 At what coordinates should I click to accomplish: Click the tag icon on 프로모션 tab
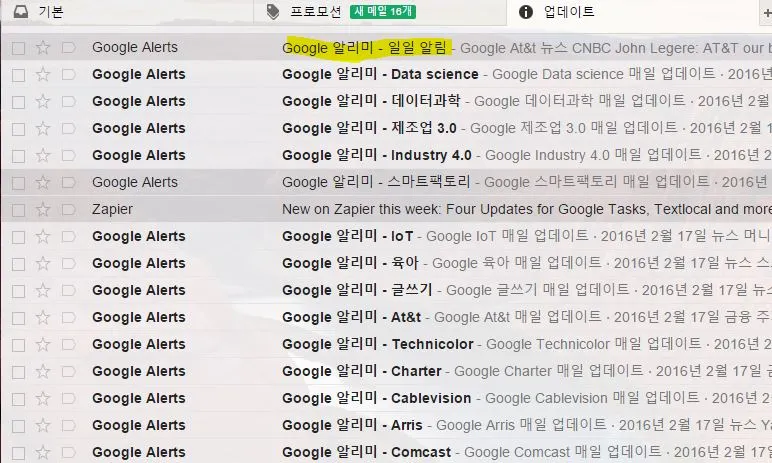tap(273, 12)
